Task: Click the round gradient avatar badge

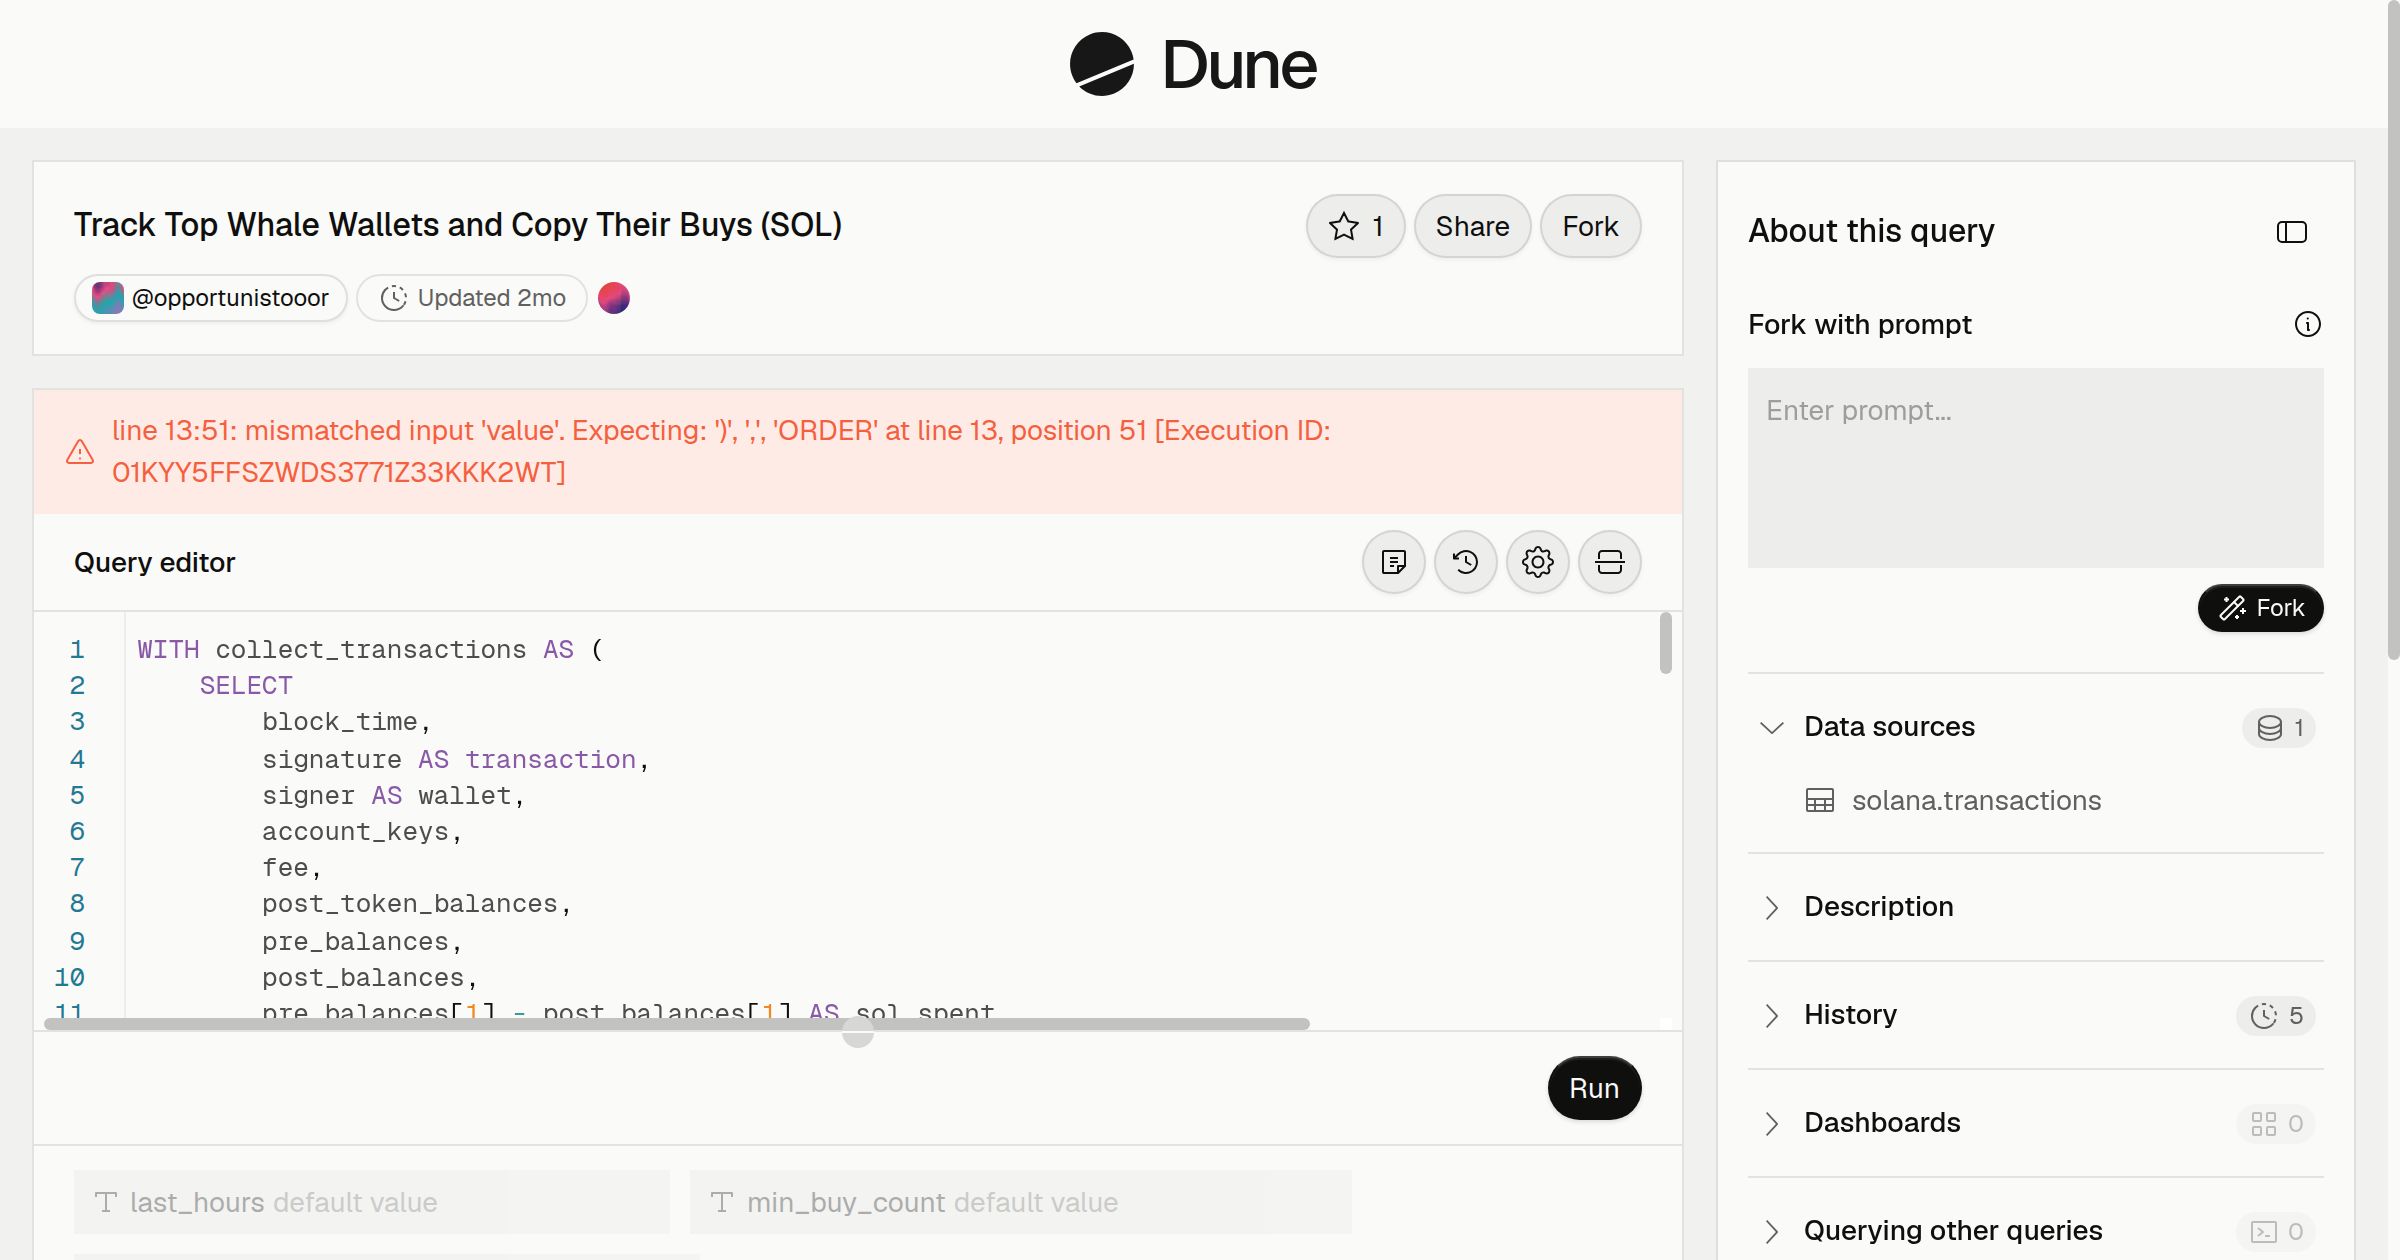Action: click(x=614, y=298)
